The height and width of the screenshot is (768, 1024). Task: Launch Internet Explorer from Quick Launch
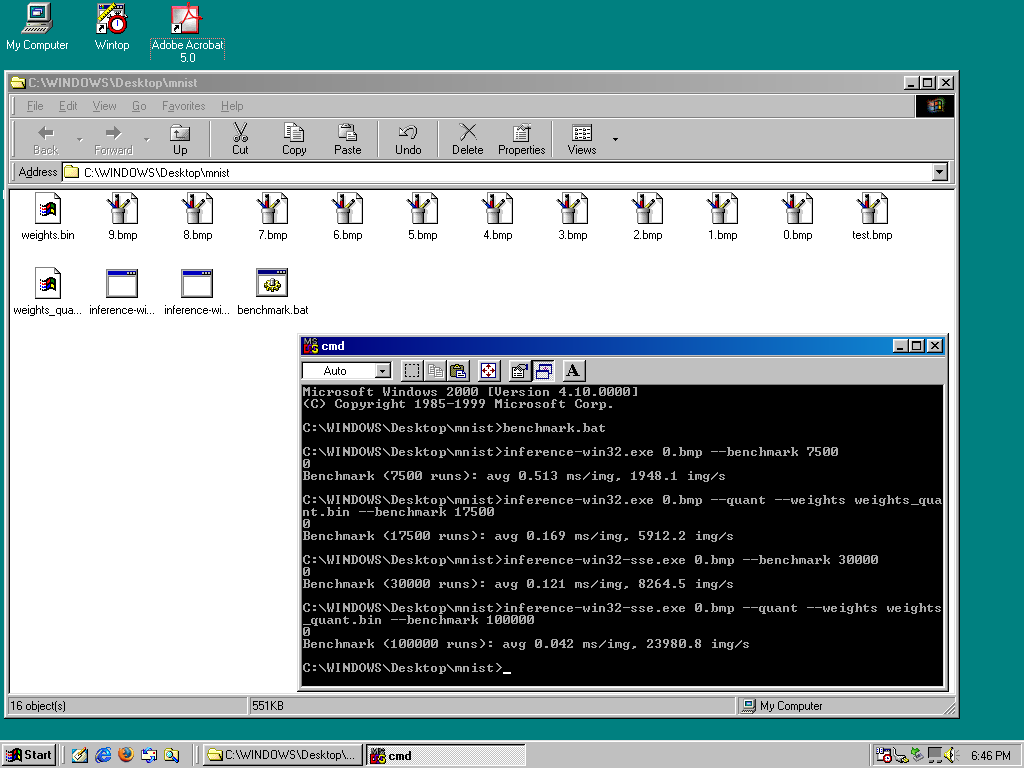click(x=103, y=755)
